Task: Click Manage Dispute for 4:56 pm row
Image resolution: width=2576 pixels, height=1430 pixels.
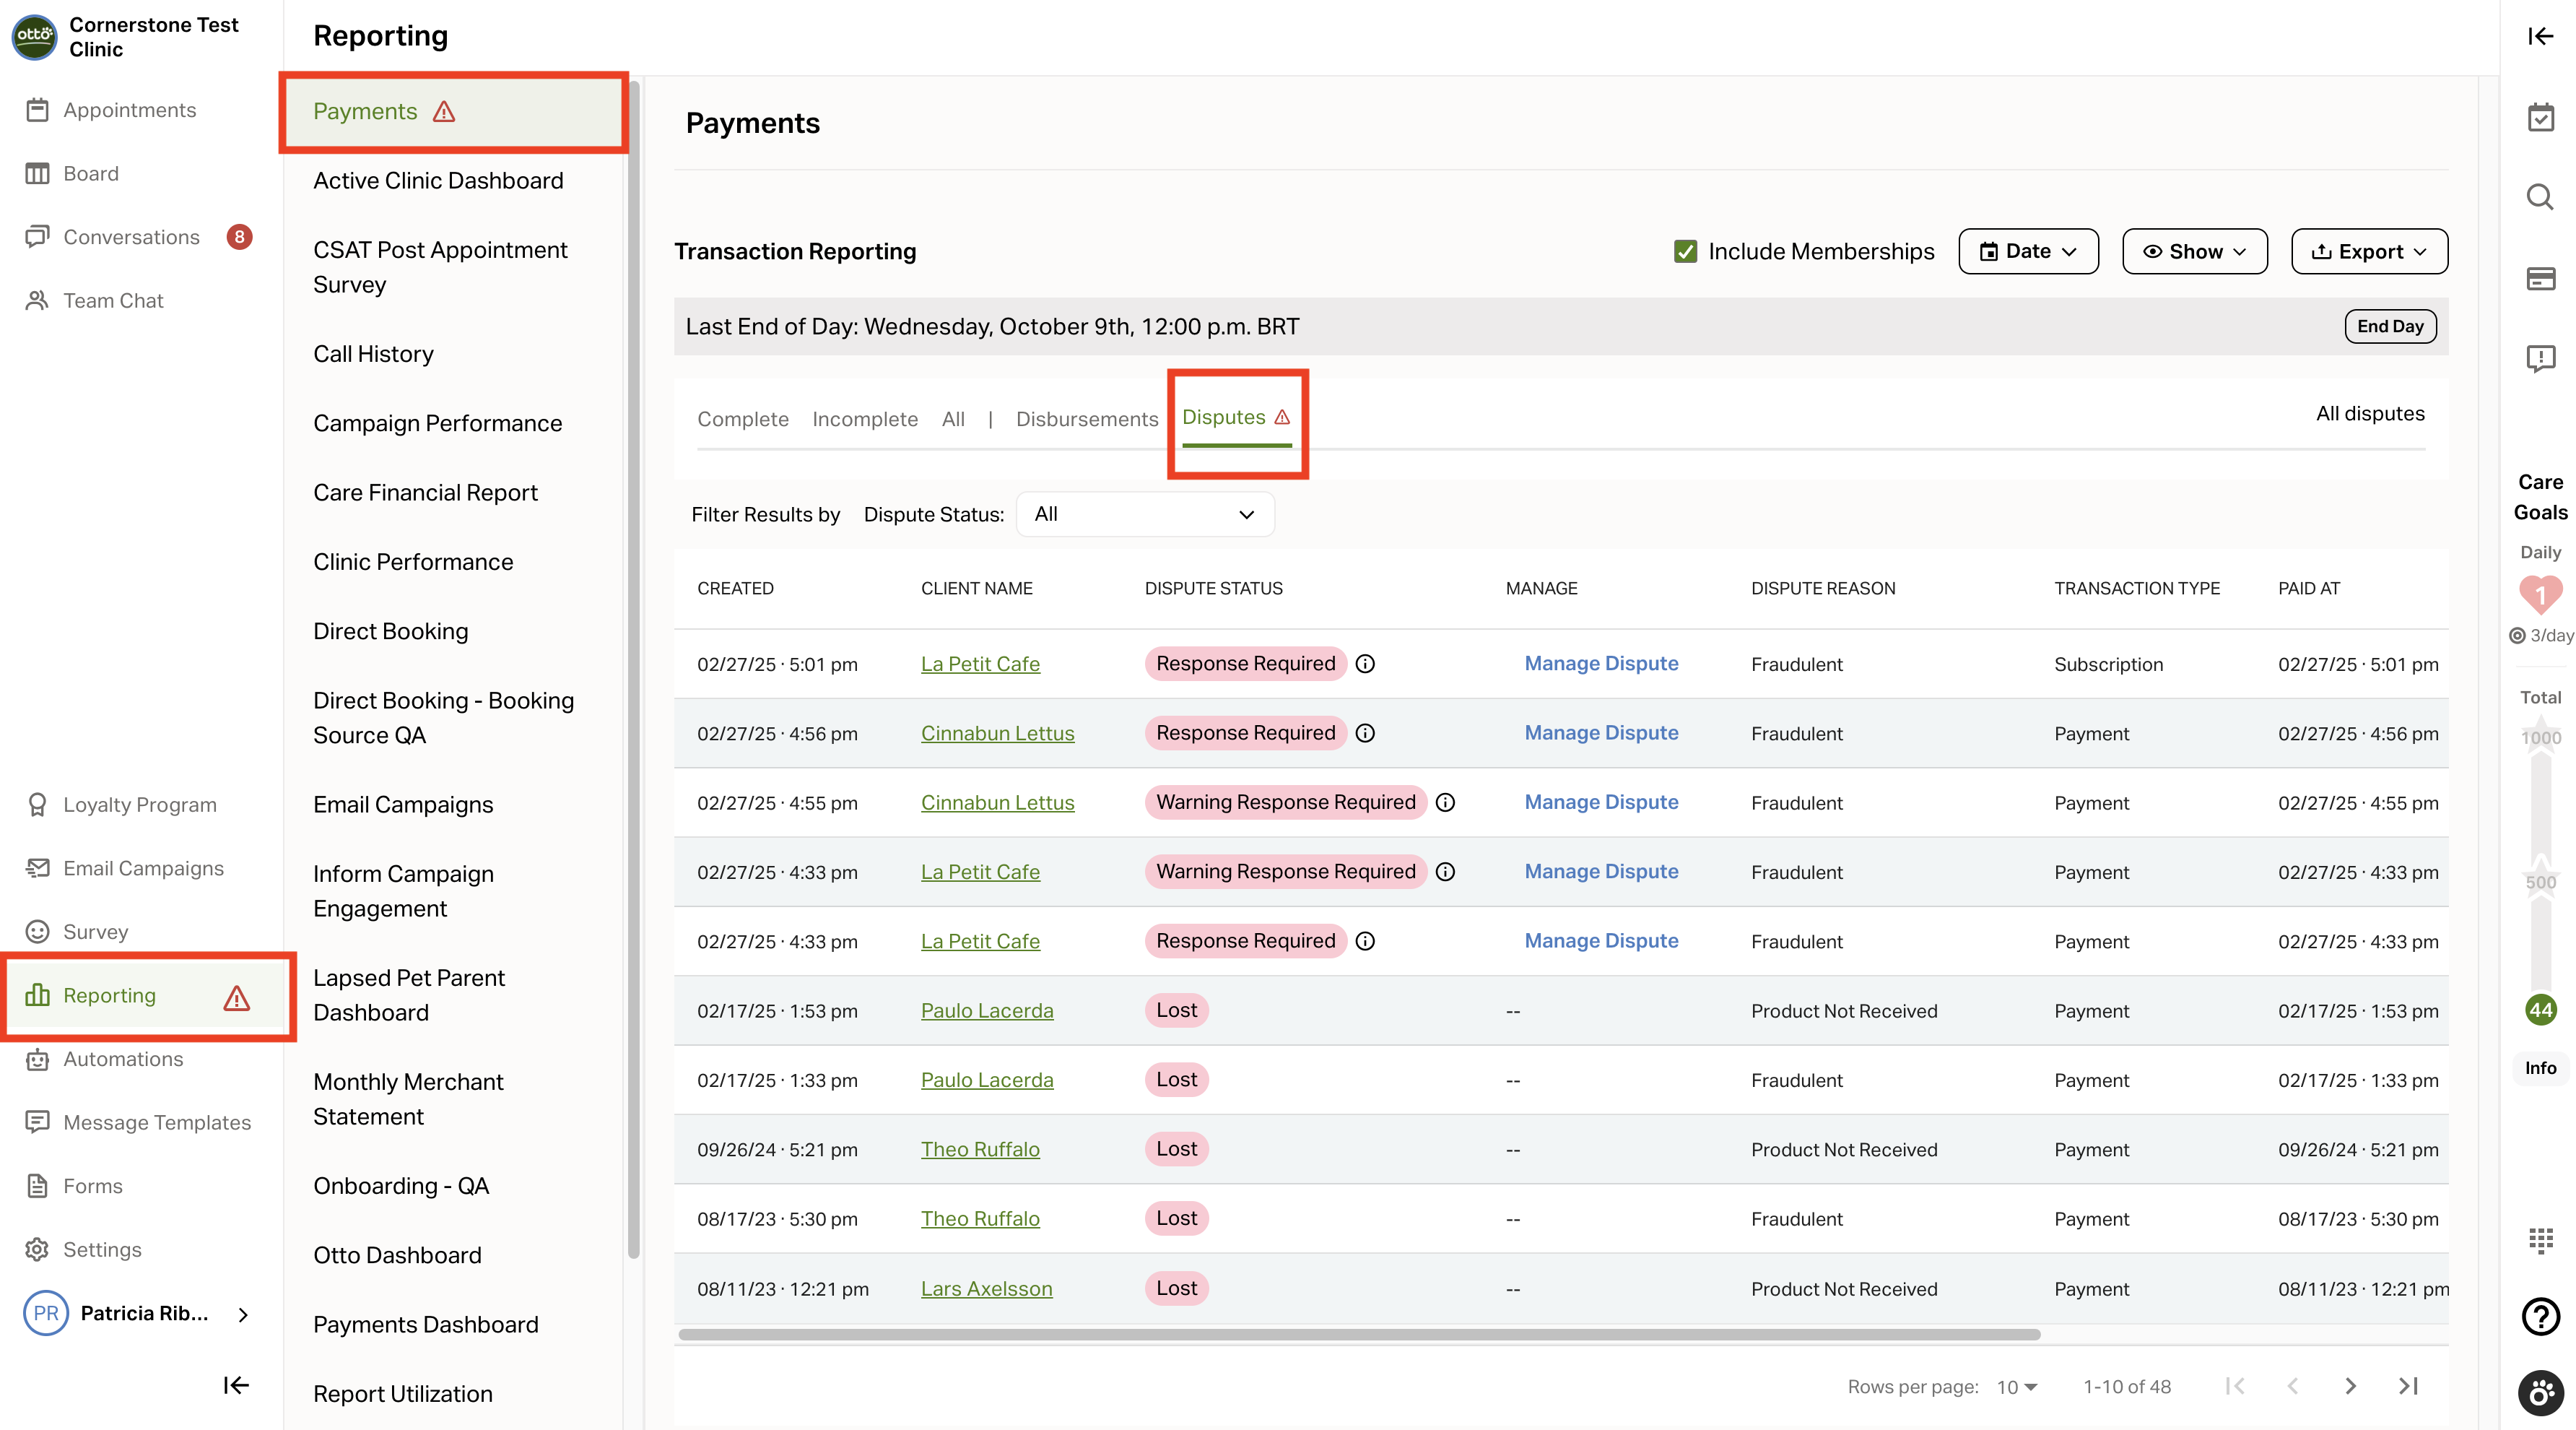Action: [1601, 733]
